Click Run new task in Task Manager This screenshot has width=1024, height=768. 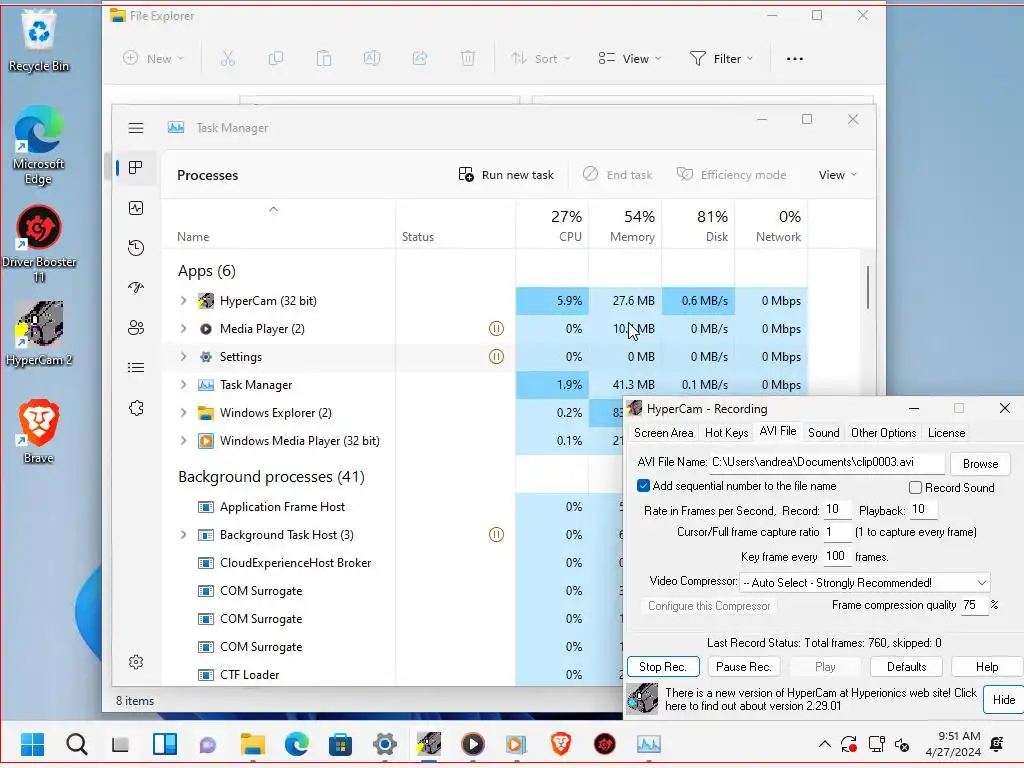[x=506, y=175]
